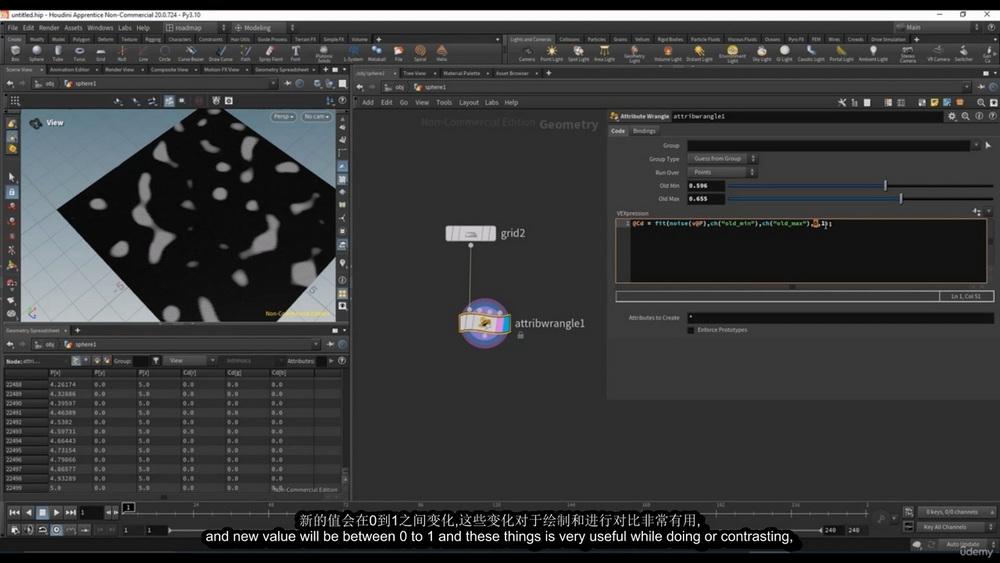1000x563 pixels.
Task: Expand the Group field dropdown arrow
Action: (976, 145)
